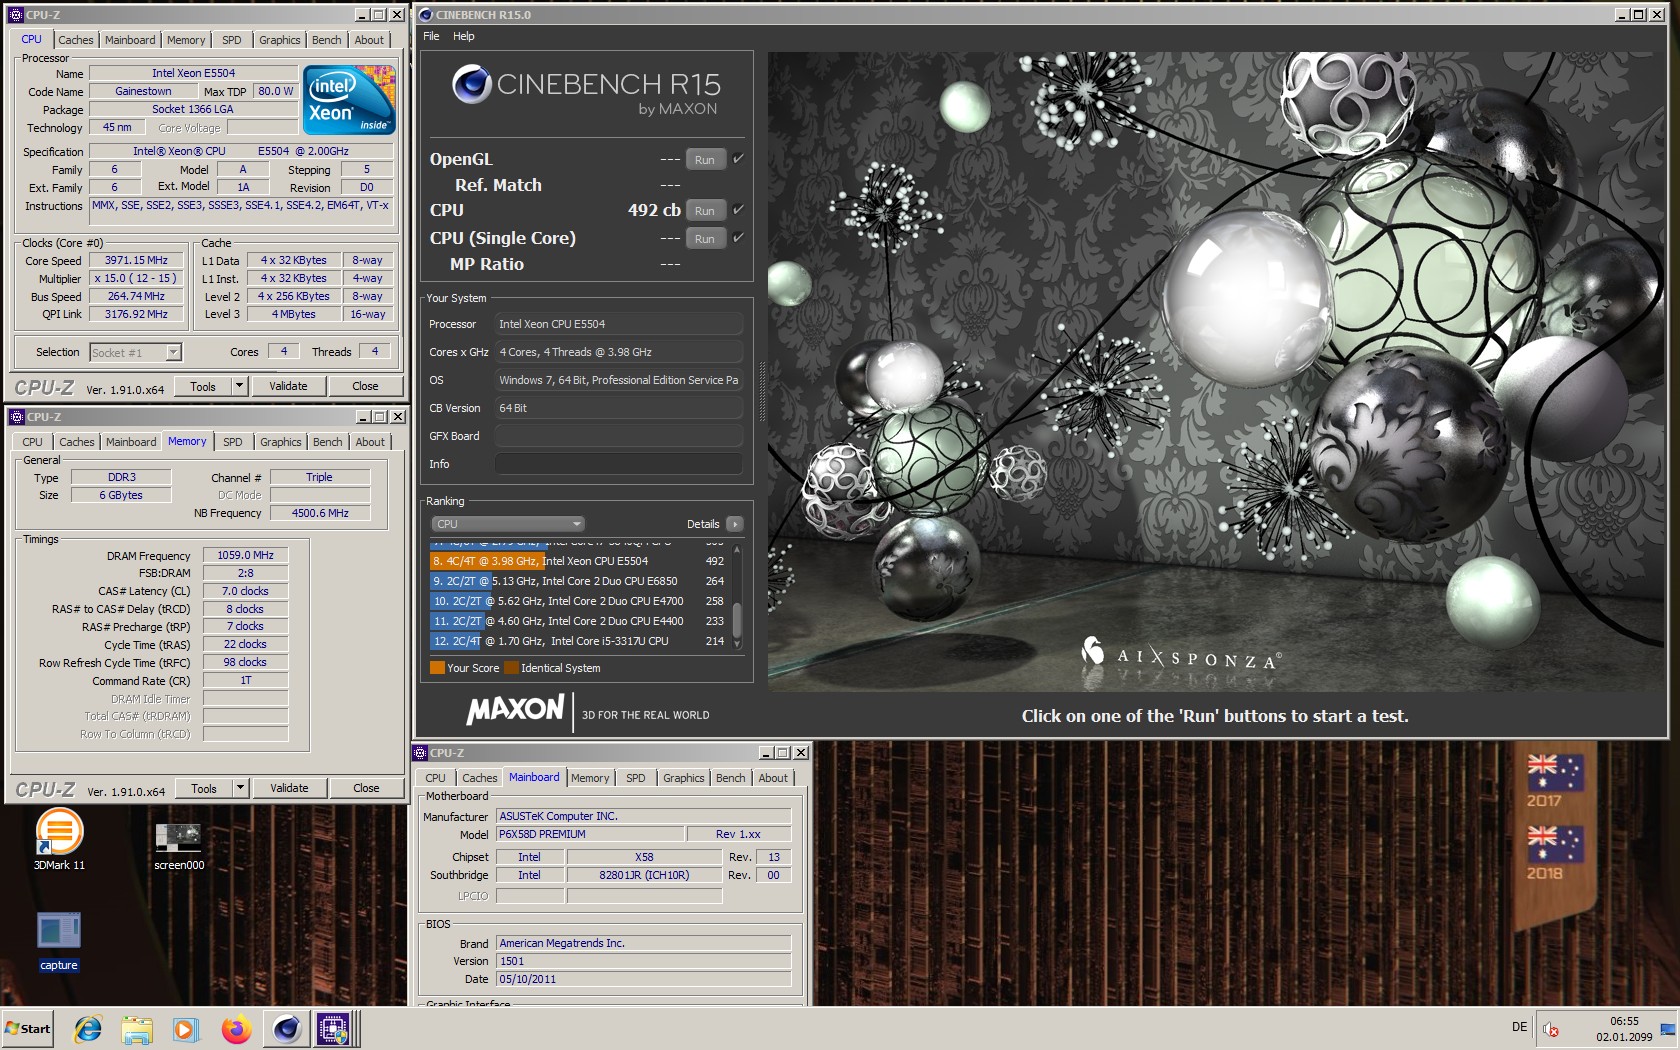
Task: Click DRAM Frequency value 1059.0 MHz
Action: pos(245,555)
